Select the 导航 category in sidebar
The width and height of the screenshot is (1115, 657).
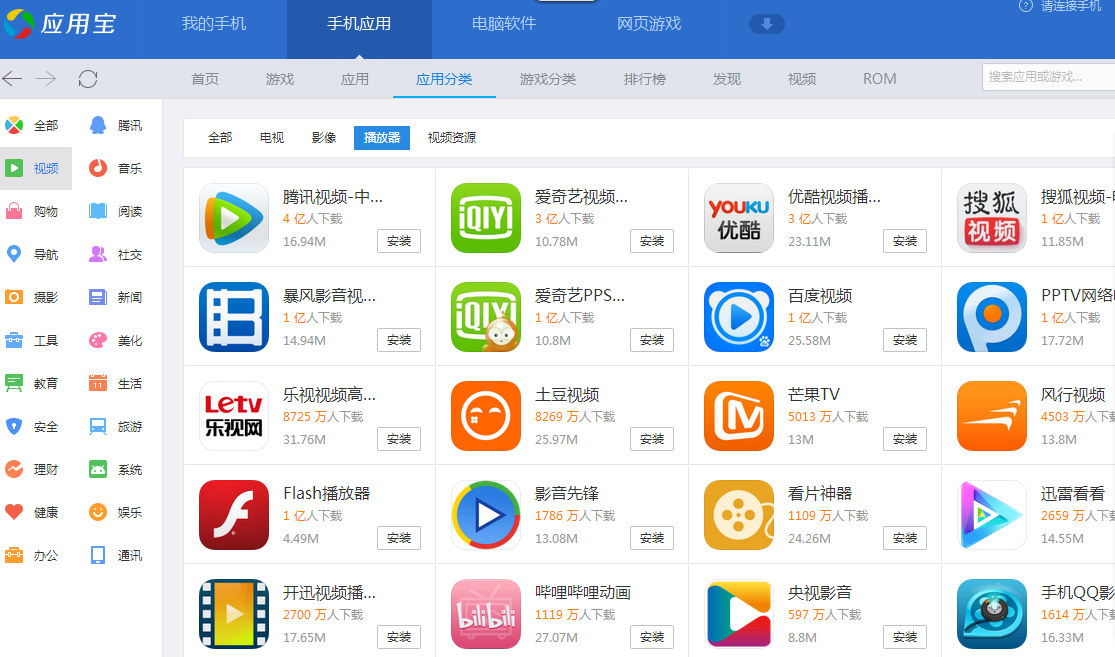point(31,255)
